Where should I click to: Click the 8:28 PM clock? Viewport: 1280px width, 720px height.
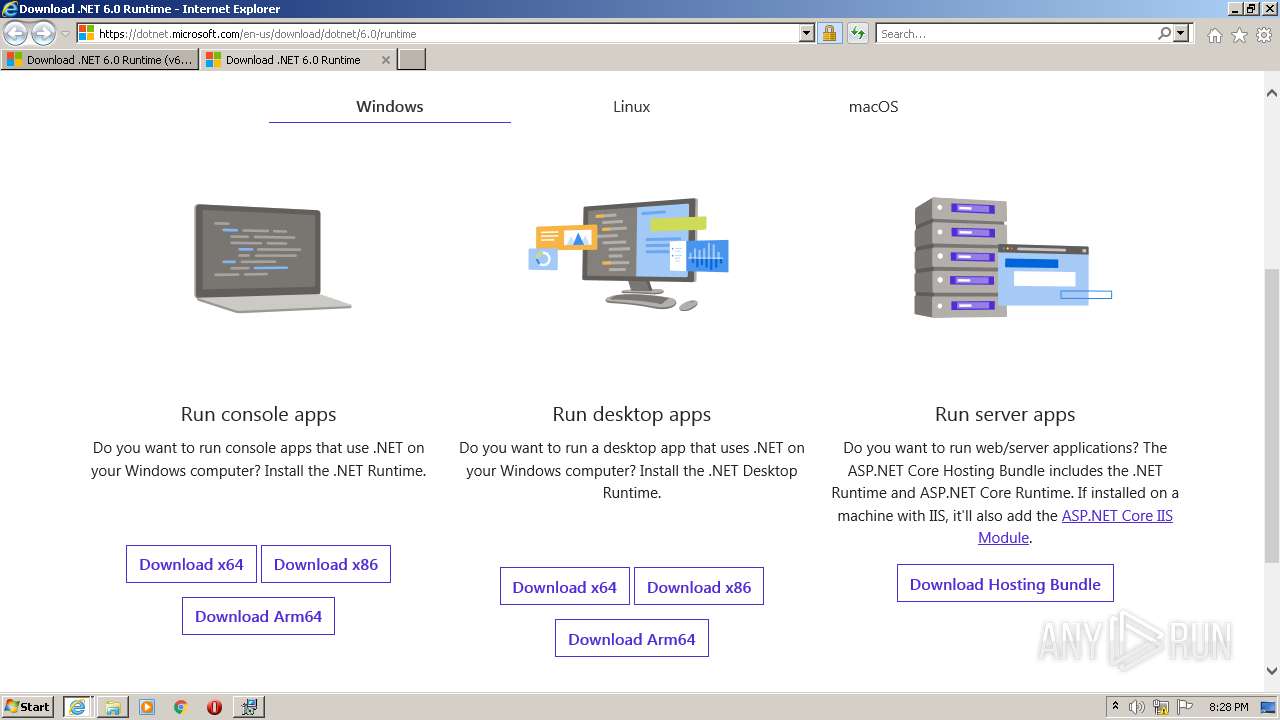point(1228,707)
